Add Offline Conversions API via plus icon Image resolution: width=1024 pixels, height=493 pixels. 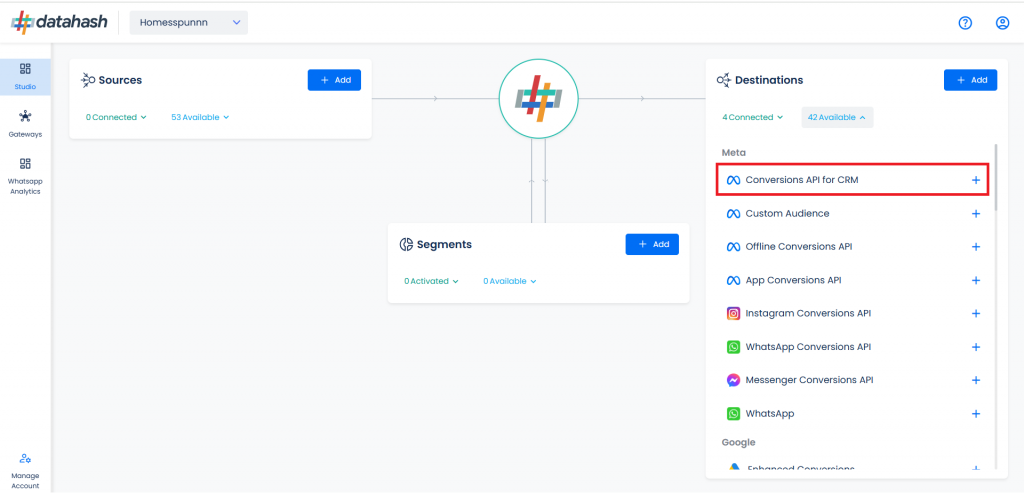pos(976,247)
